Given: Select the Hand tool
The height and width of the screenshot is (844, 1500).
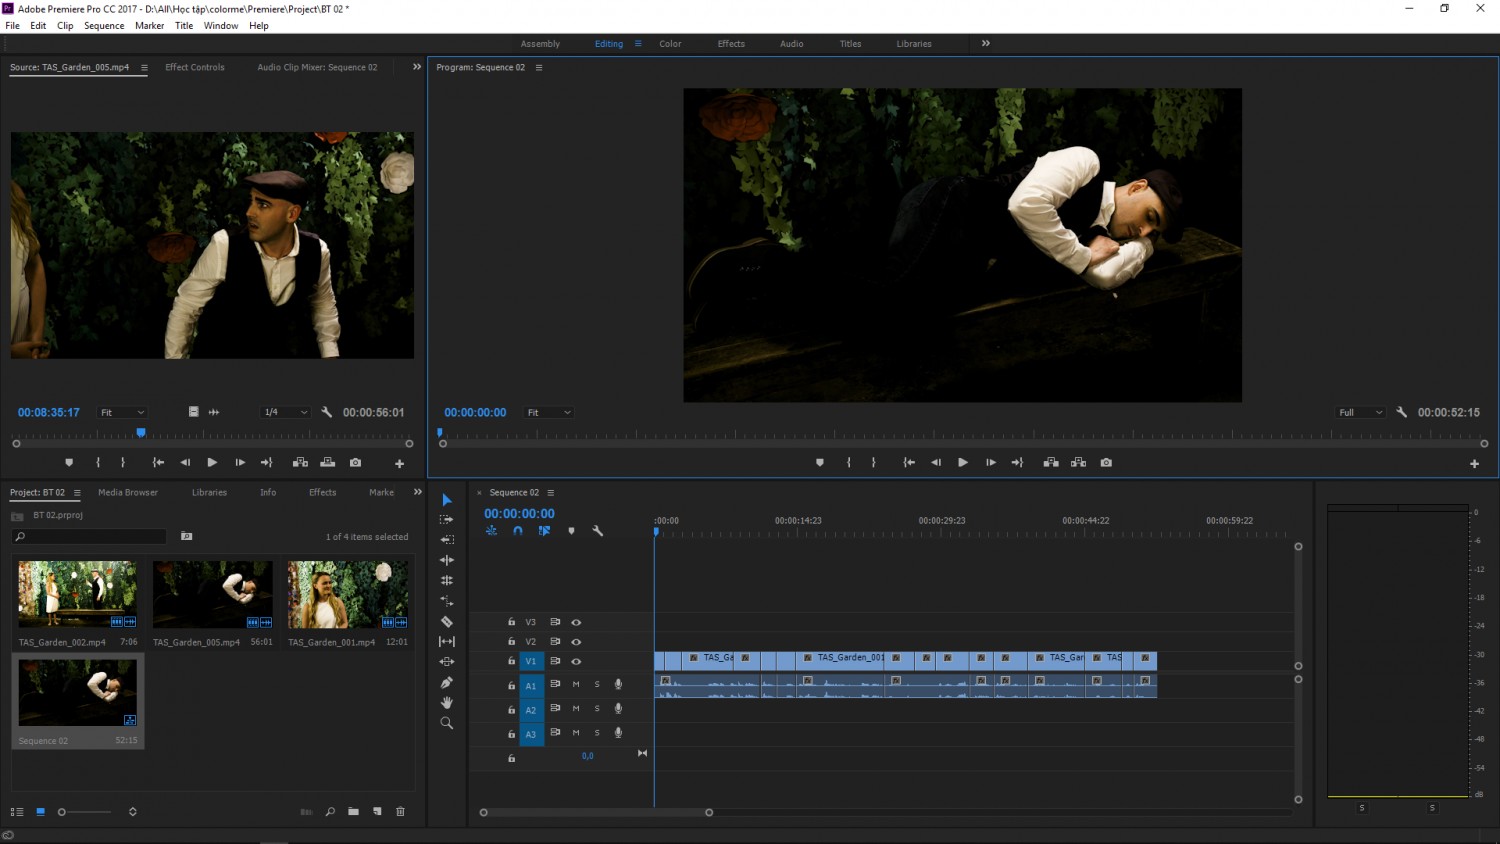Looking at the screenshot, I should click(x=447, y=702).
